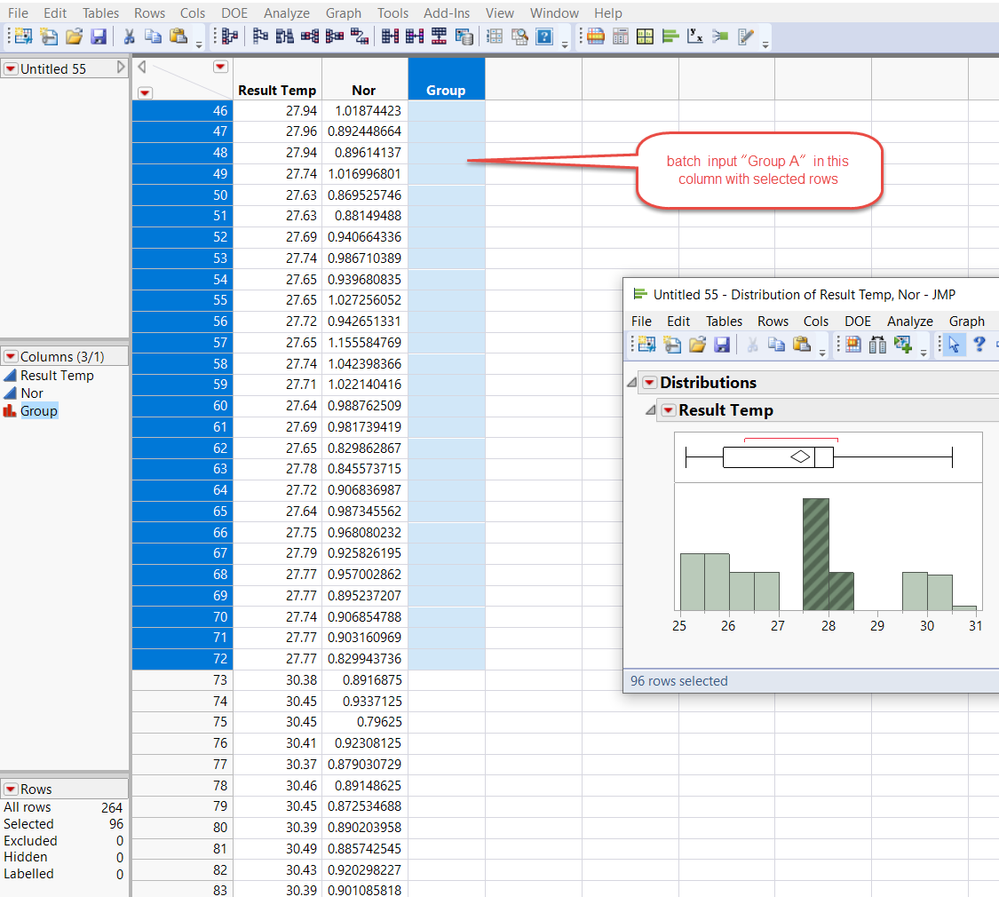
Task: Launch Fit Y by X analysis icon
Action: (x=694, y=36)
